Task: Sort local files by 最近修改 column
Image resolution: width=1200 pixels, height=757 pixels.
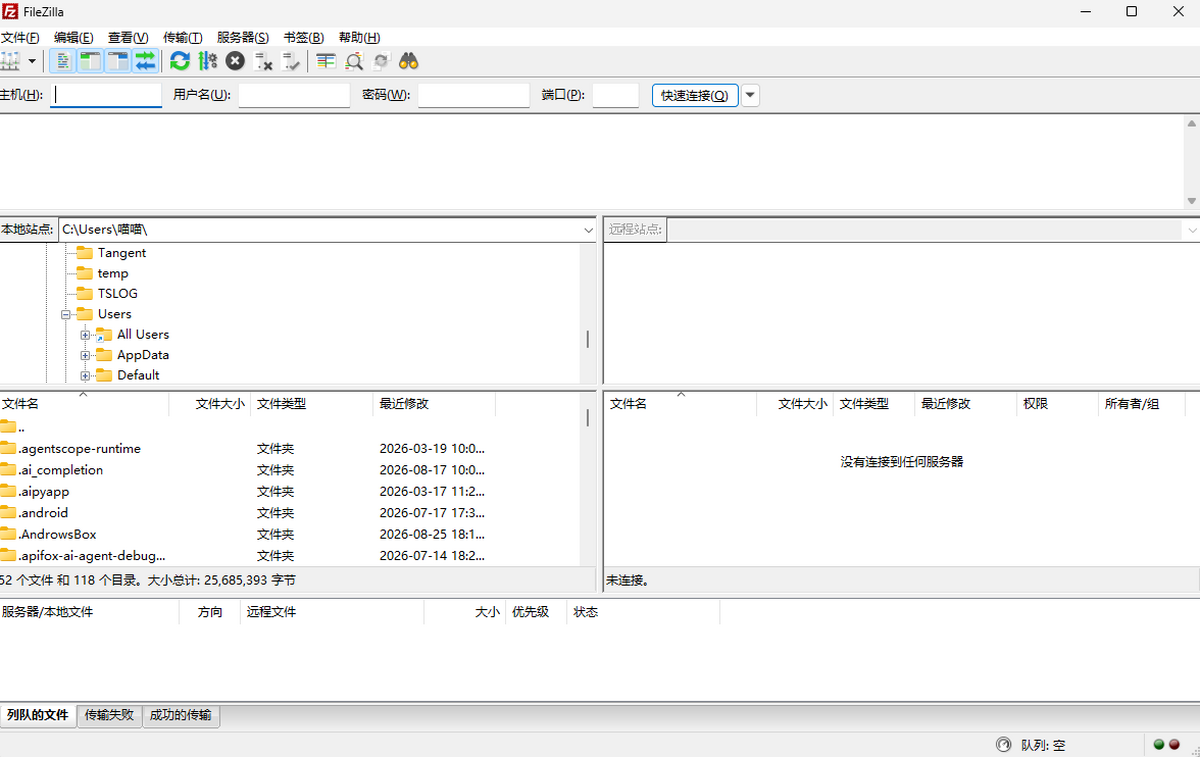Action: 434,404
